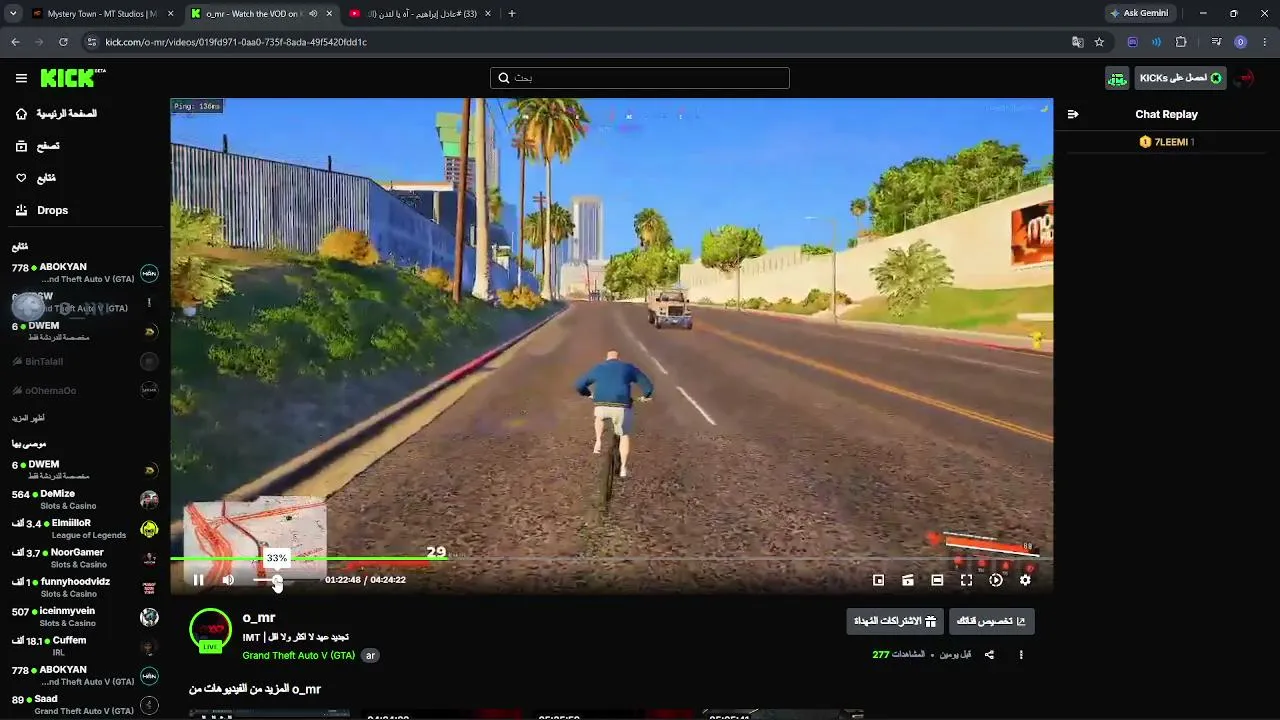Open video player settings gear

[x=1025, y=580]
